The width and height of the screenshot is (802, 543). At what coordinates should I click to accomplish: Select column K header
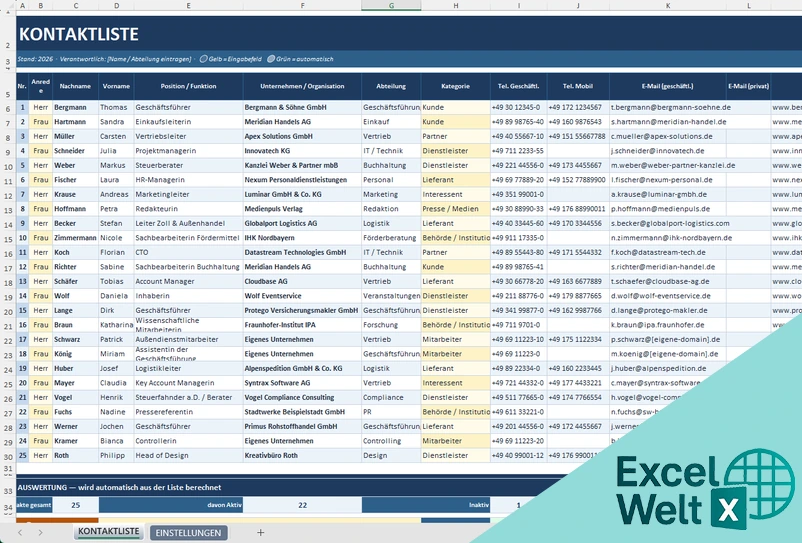pos(668,6)
